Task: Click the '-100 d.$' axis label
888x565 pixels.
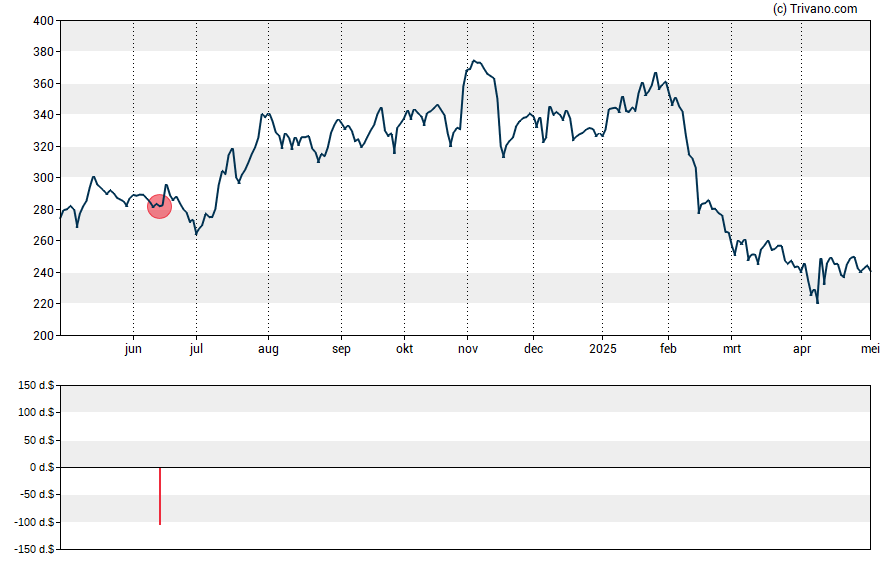Action: pyautogui.click(x=34, y=523)
